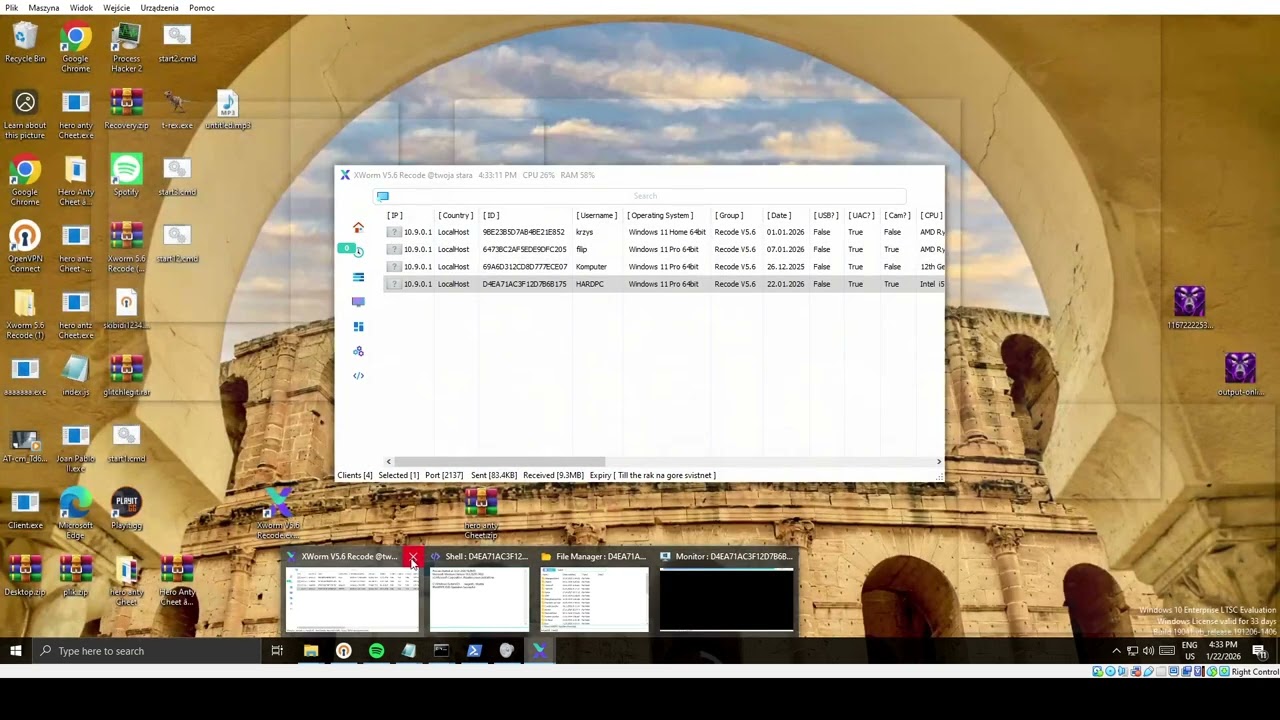Screen dimensions: 1280x720
Task: Close the XWorm taskbar thumbnail preview
Action: (x=412, y=557)
